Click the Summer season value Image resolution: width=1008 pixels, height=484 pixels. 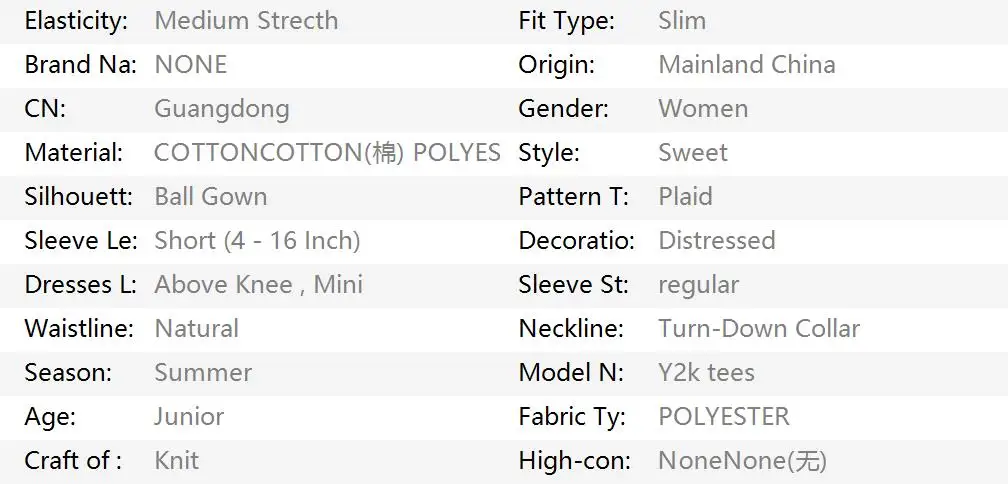coord(203,372)
